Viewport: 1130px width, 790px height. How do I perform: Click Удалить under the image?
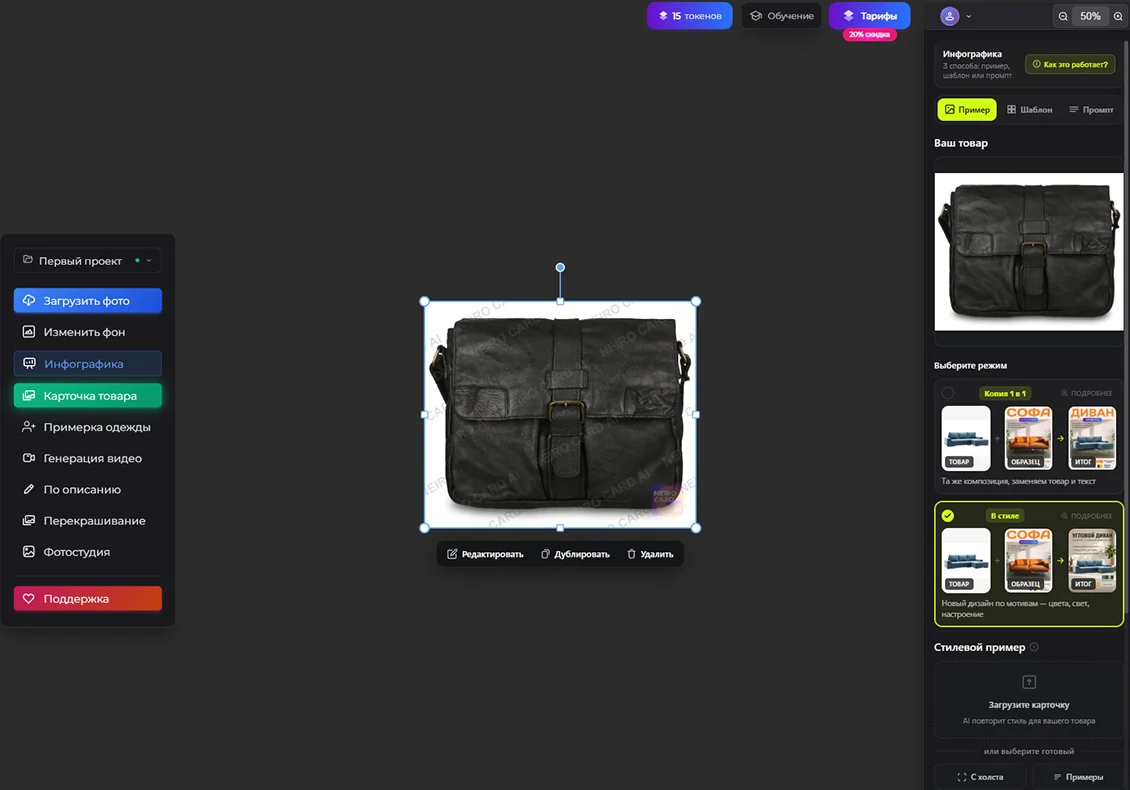point(650,554)
